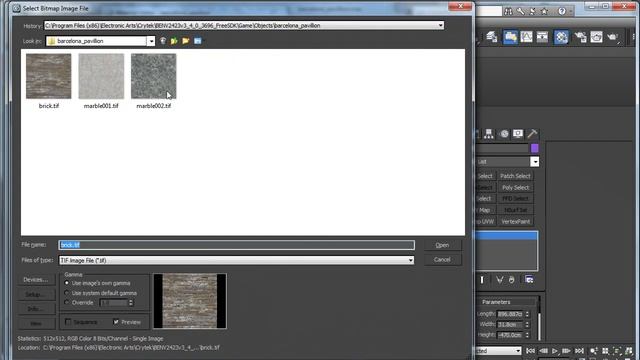The image size is (640, 360).
Task: Click the Render Production teapot icon
Action: pos(612,37)
